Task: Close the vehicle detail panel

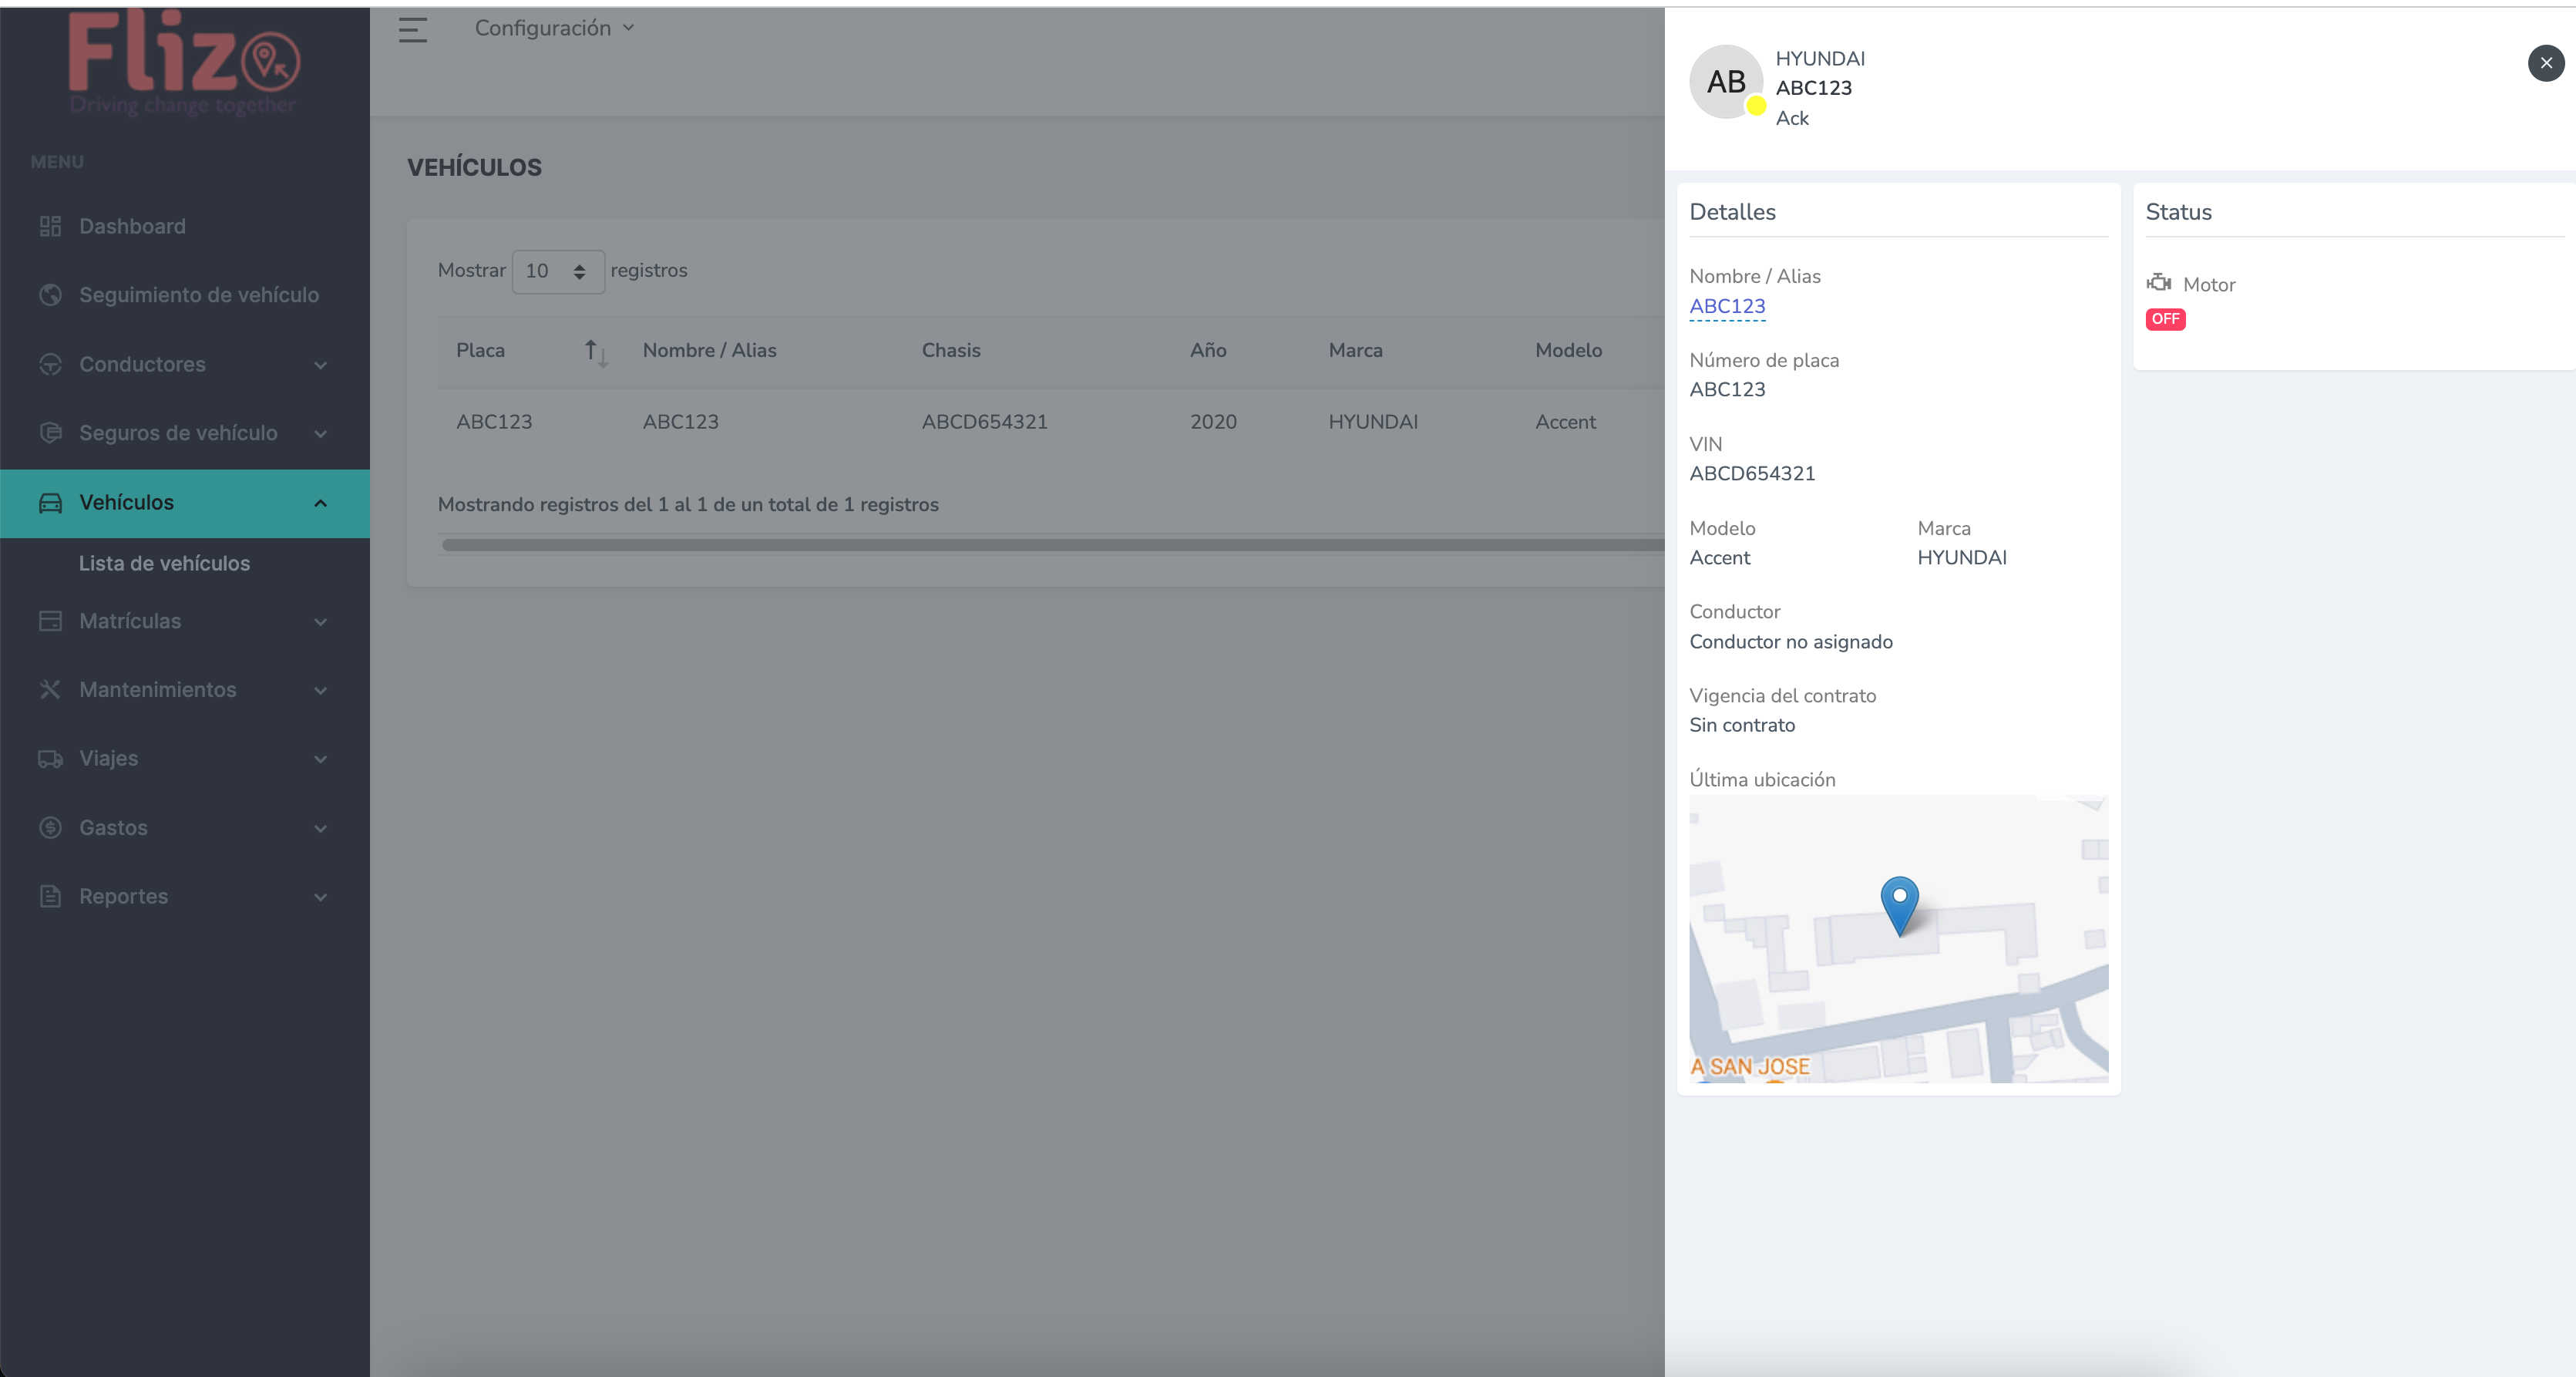Action: [x=2546, y=63]
